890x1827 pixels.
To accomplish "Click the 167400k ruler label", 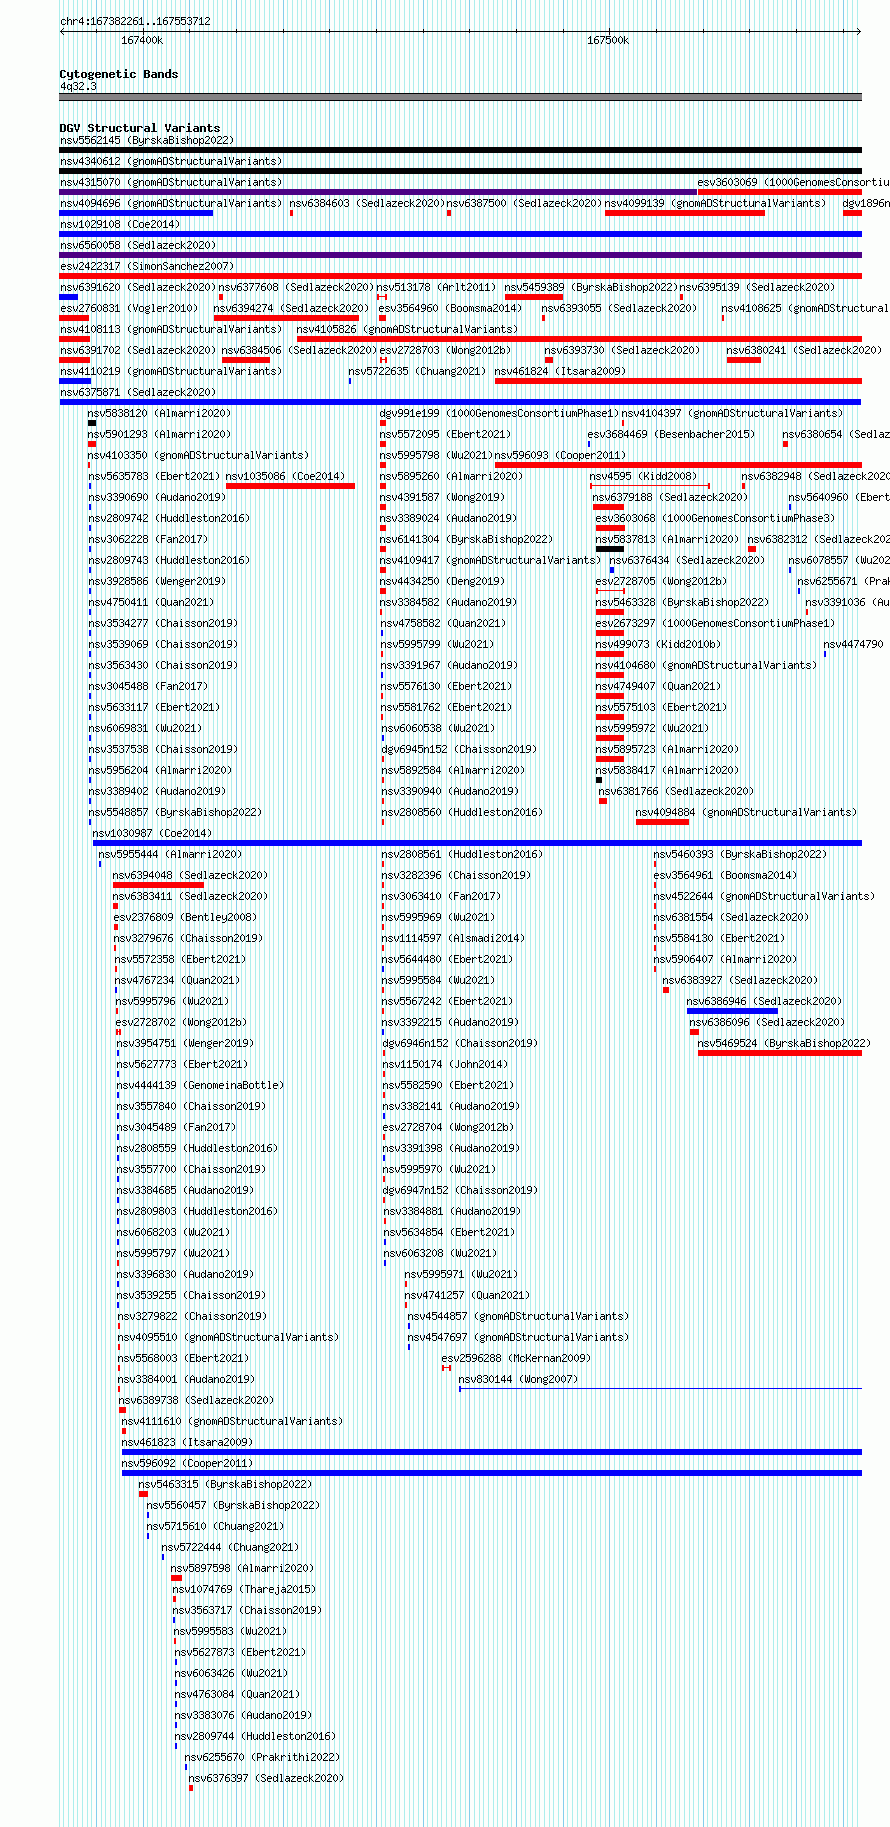I will coord(142,40).
